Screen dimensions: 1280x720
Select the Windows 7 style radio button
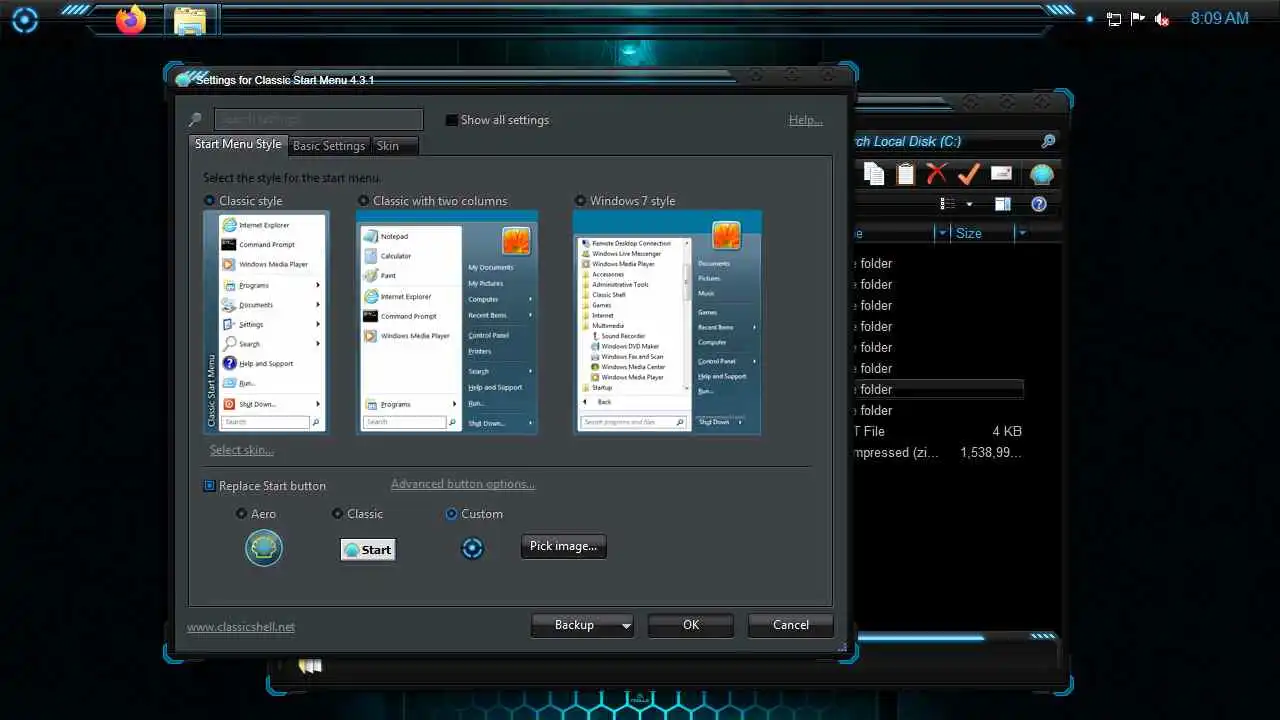point(580,201)
